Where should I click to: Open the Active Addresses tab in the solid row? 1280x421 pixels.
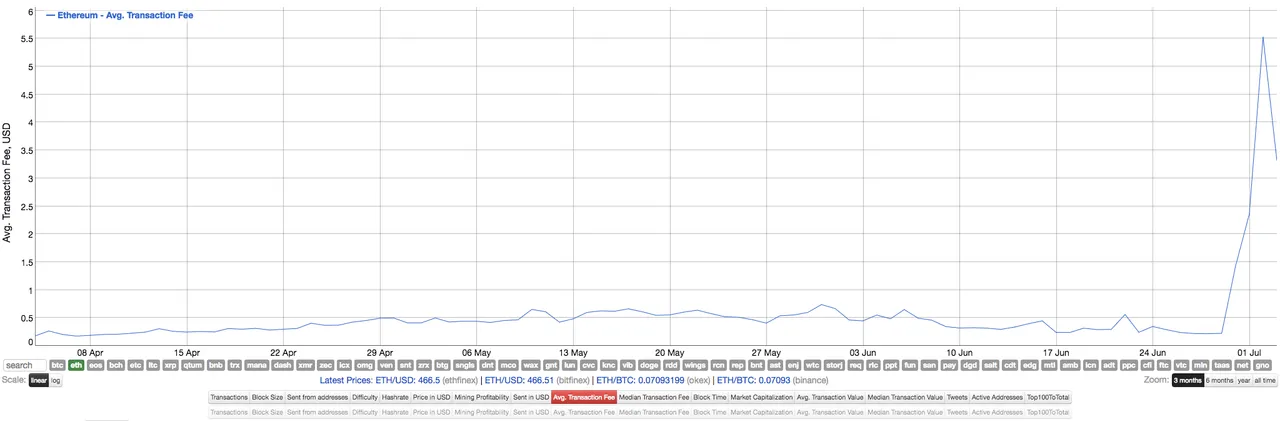tap(997, 397)
